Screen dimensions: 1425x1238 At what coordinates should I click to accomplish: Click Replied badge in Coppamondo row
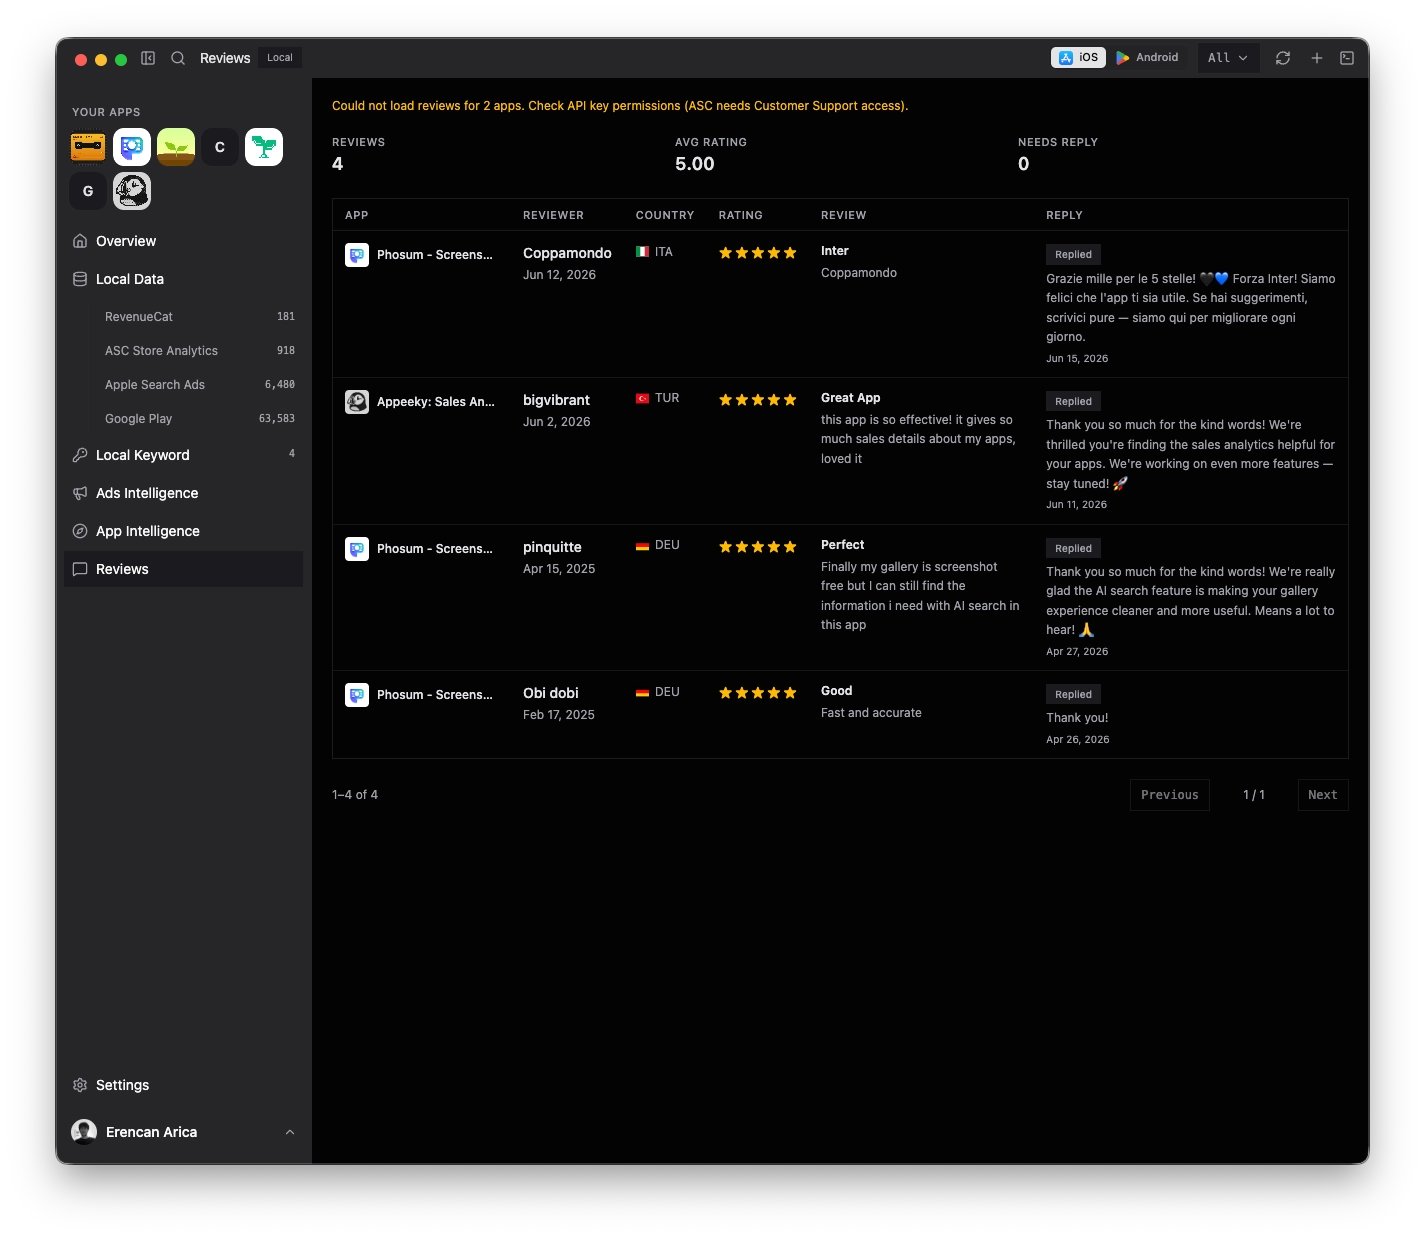(x=1073, y=255)
